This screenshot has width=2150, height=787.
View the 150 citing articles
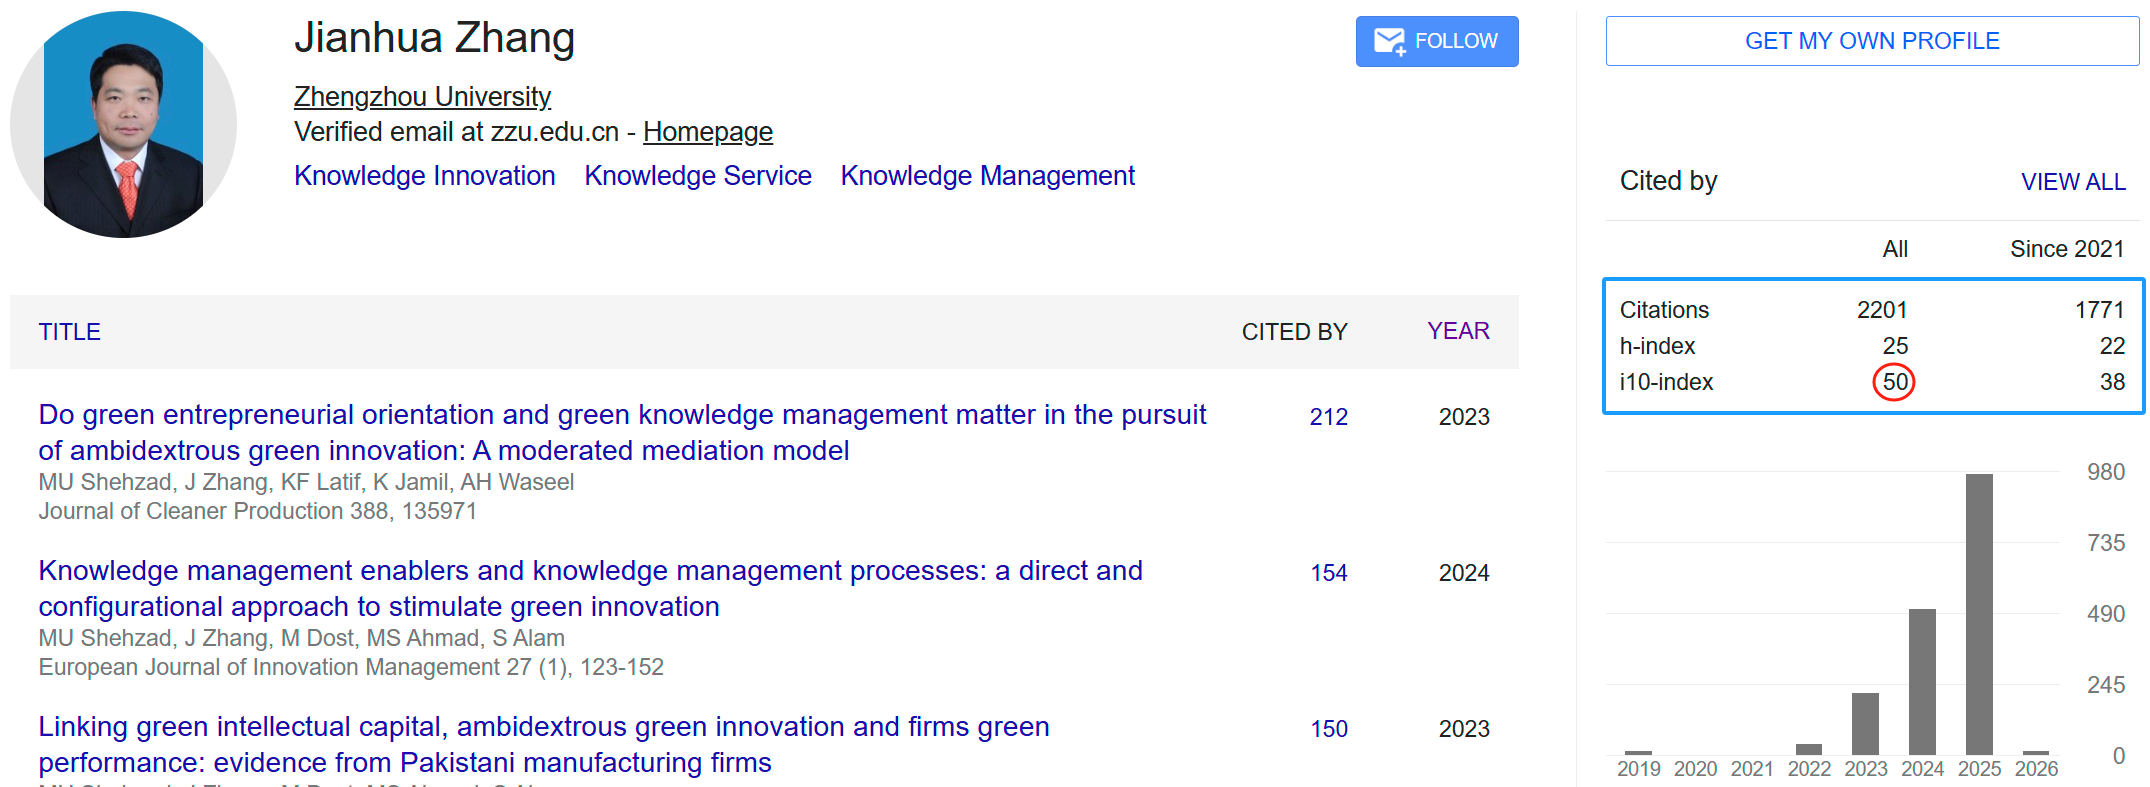pos(1328,729)
